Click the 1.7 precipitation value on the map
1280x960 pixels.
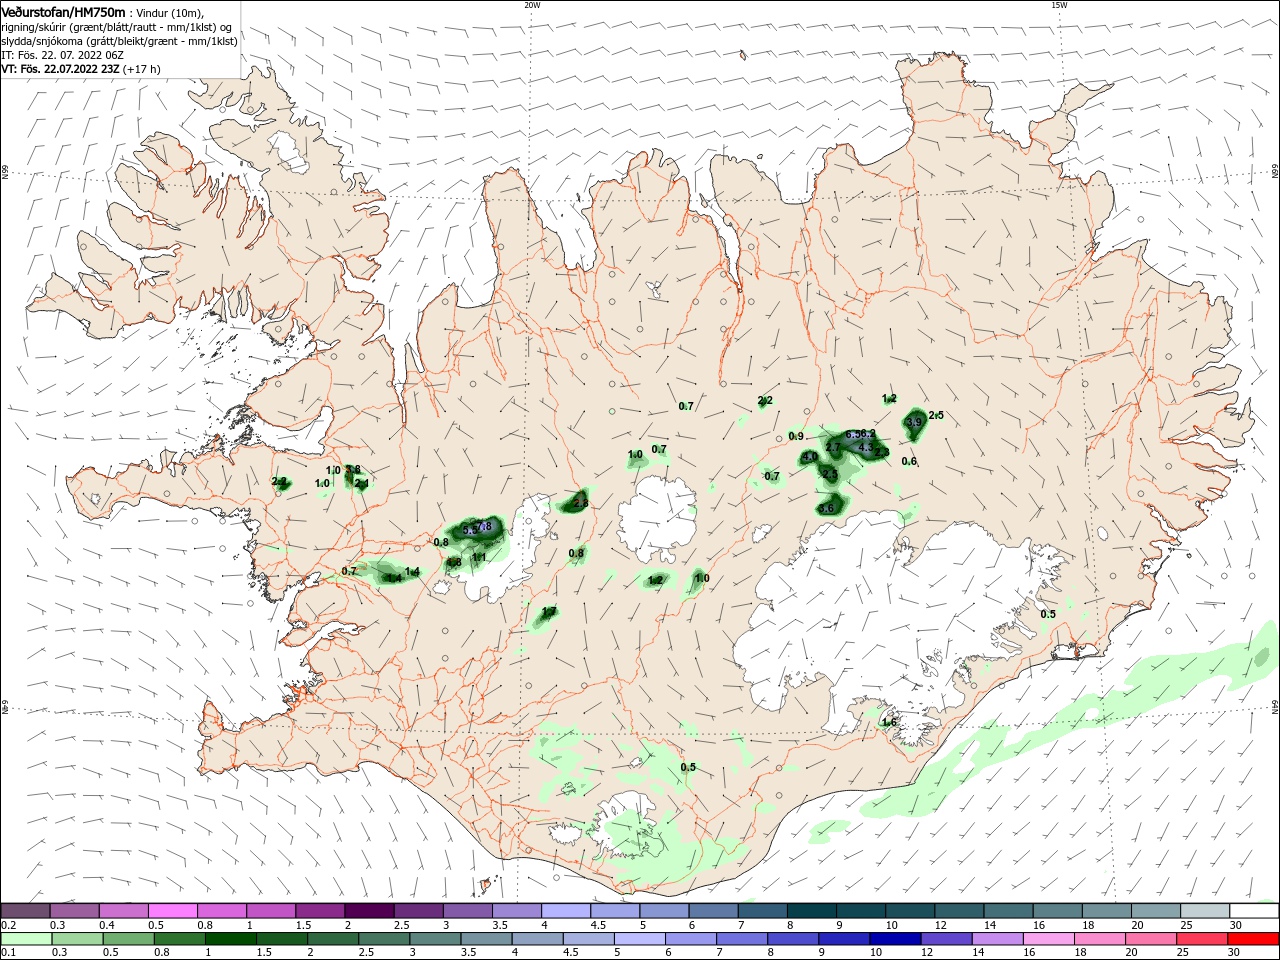click(549, 612)
